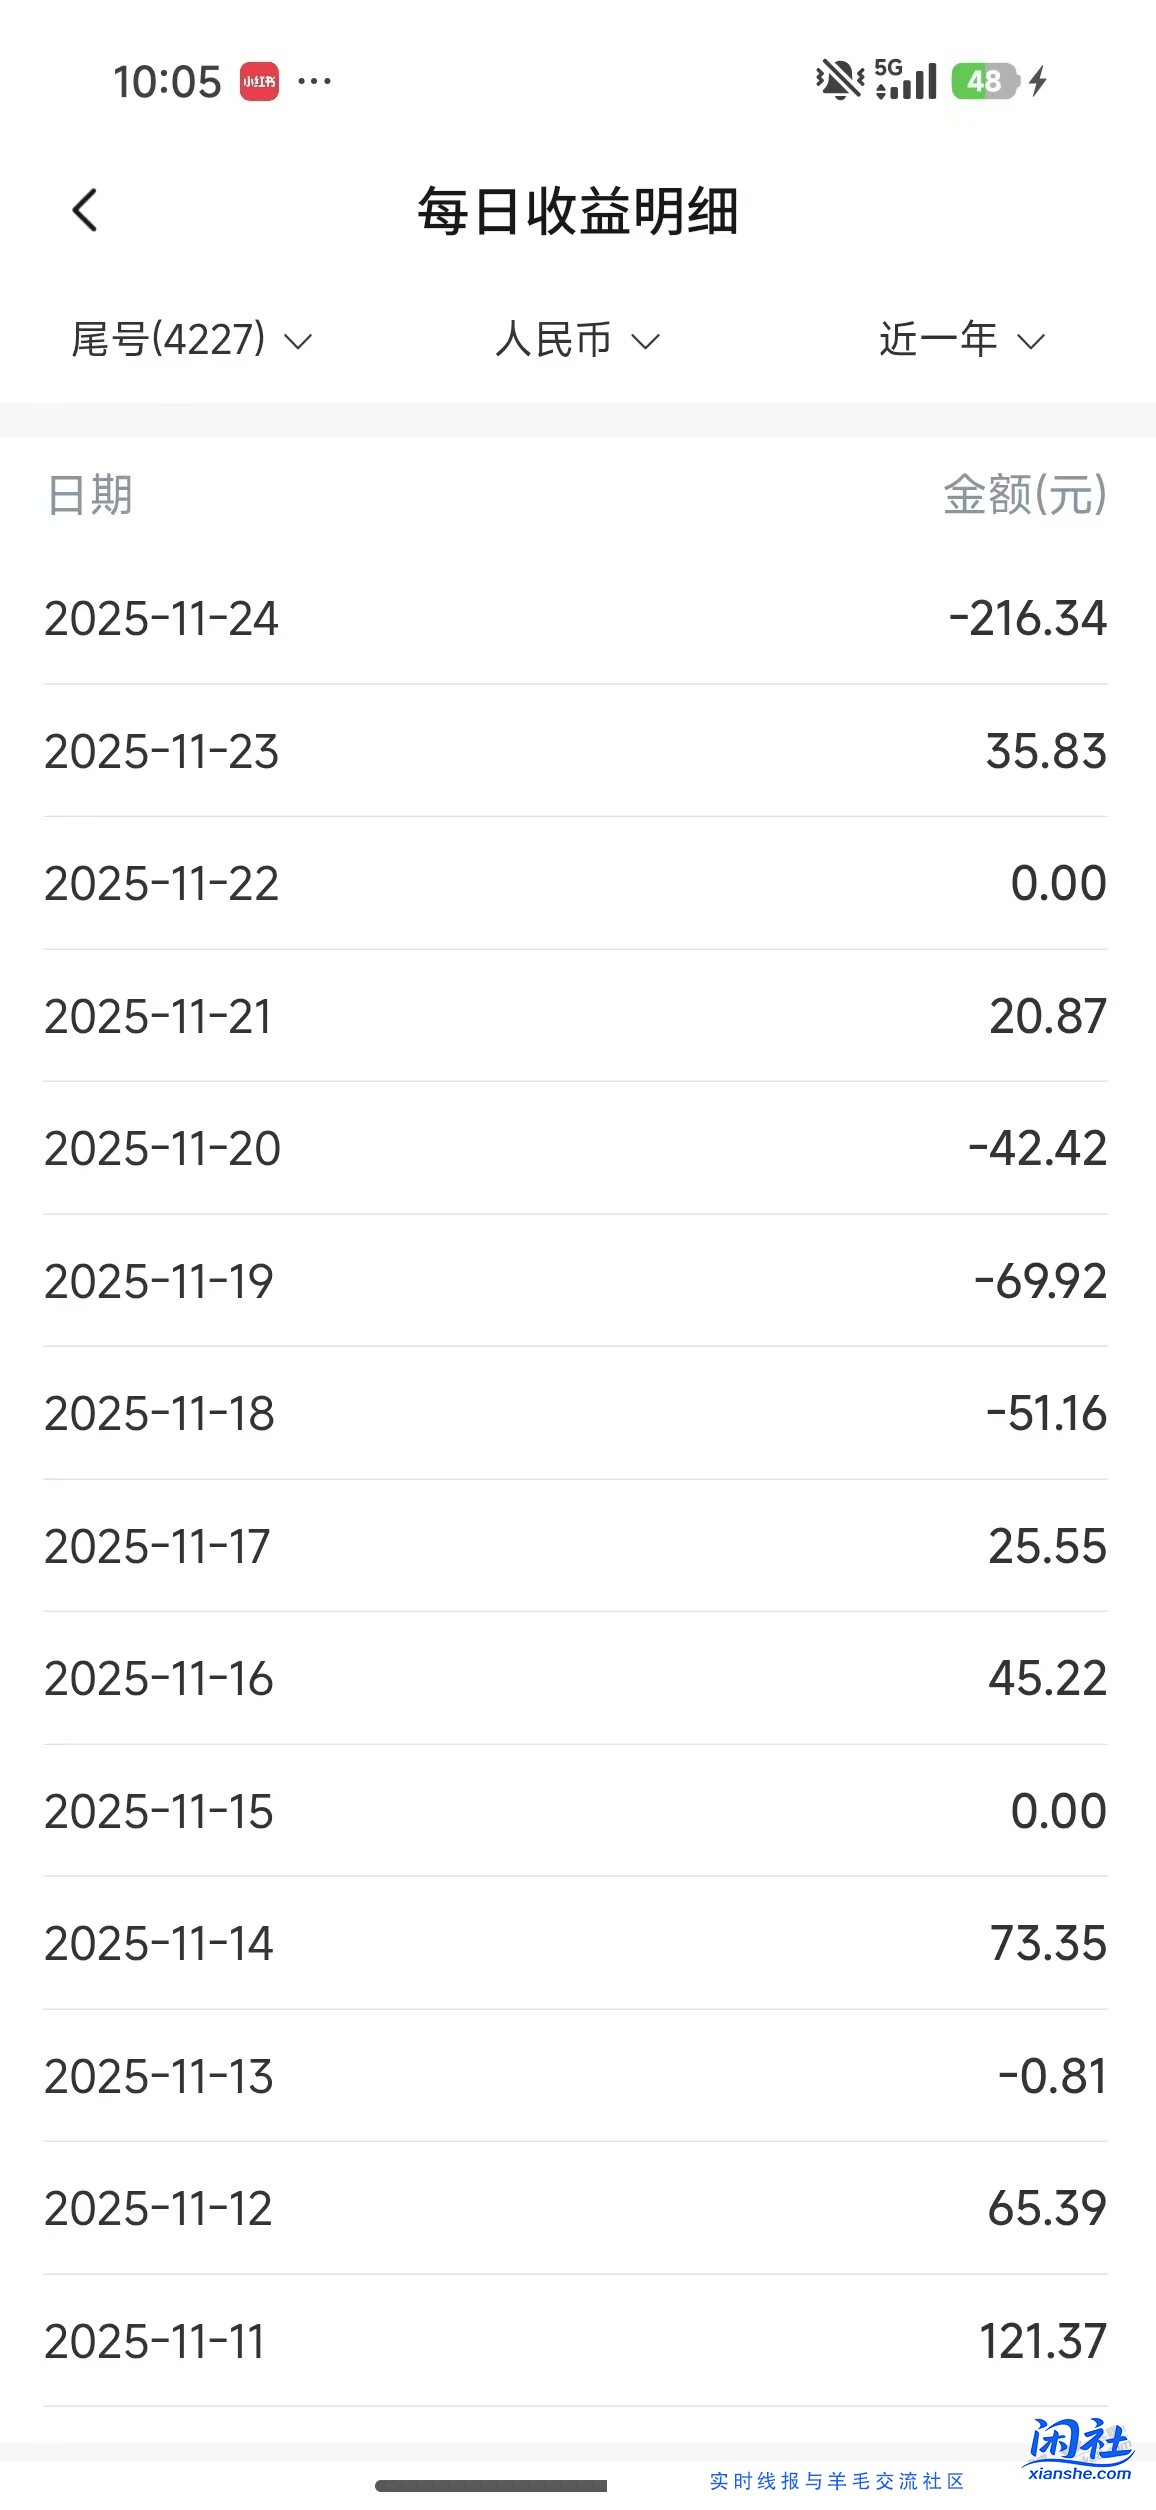Tap the xianshe.com watermark logo
Viewport: 1156px width, 2510px height.
pos(1079,2450)
